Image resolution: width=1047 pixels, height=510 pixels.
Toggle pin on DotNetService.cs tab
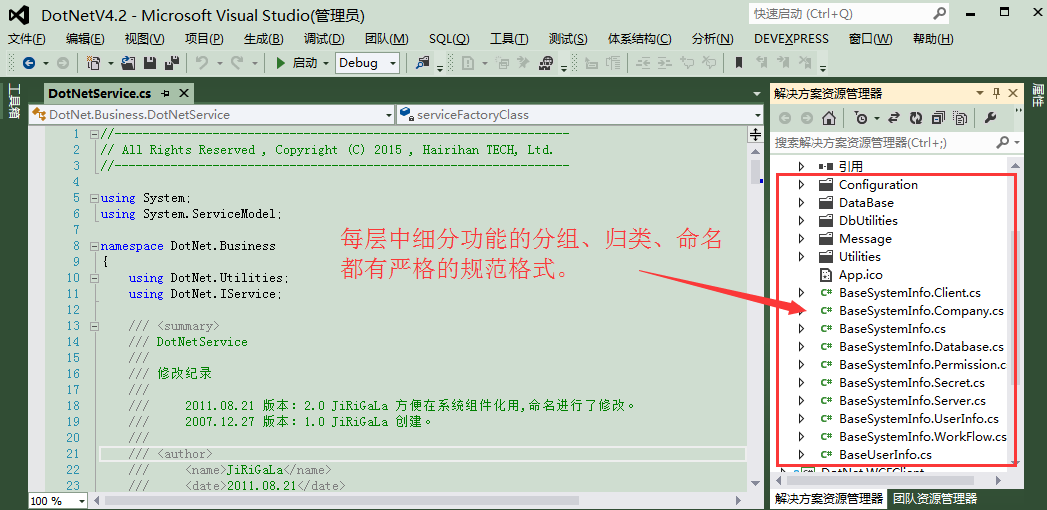point(166,93)
